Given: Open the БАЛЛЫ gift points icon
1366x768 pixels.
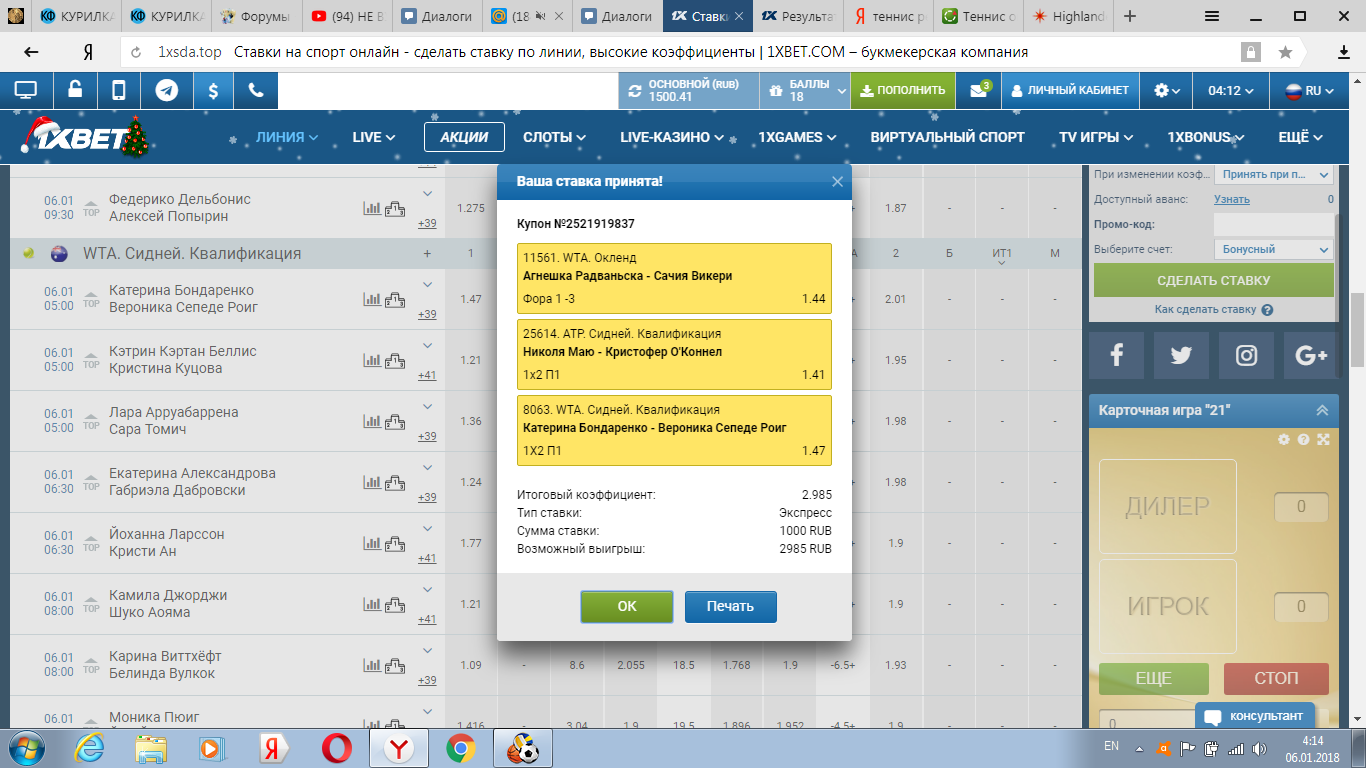Looking at the screenshot, I should [775, 91].
